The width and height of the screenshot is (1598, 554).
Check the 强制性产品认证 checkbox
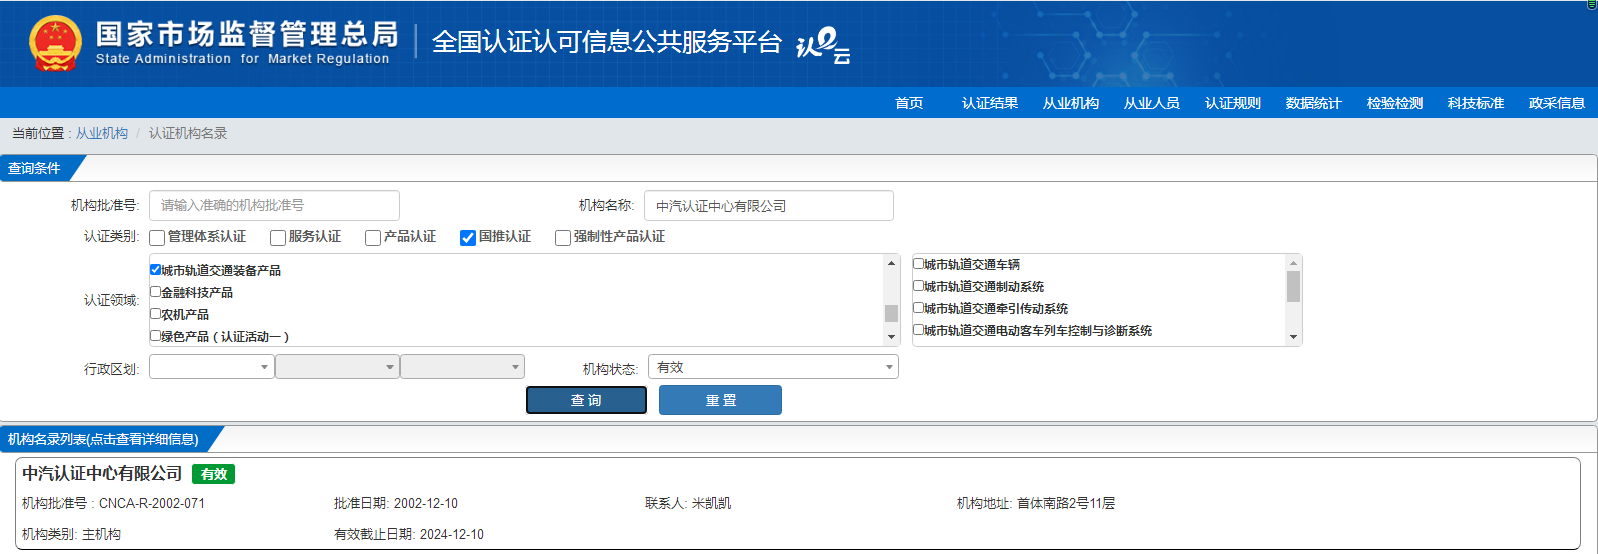pyautogui.click(x=563, y=238)
